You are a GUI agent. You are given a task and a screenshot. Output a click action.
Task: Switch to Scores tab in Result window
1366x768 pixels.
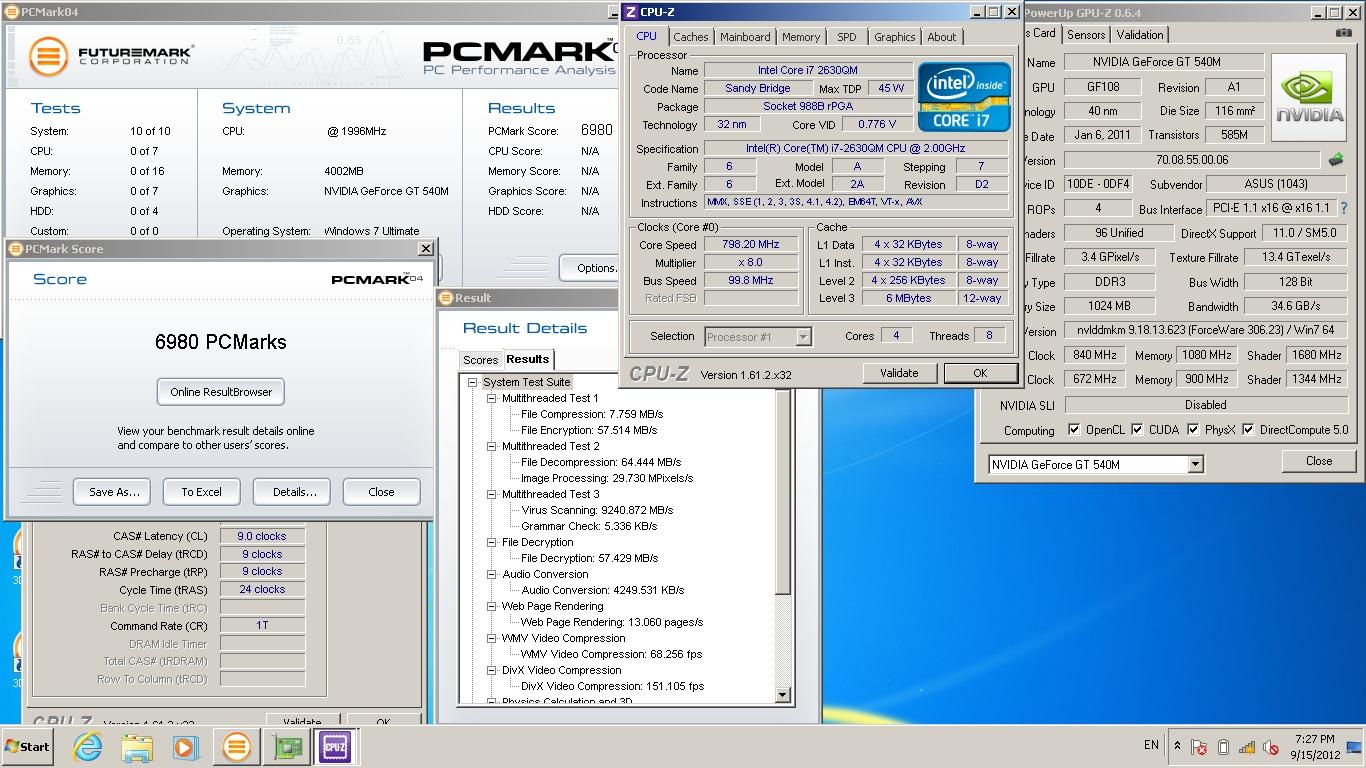click(x=480, y=360)
